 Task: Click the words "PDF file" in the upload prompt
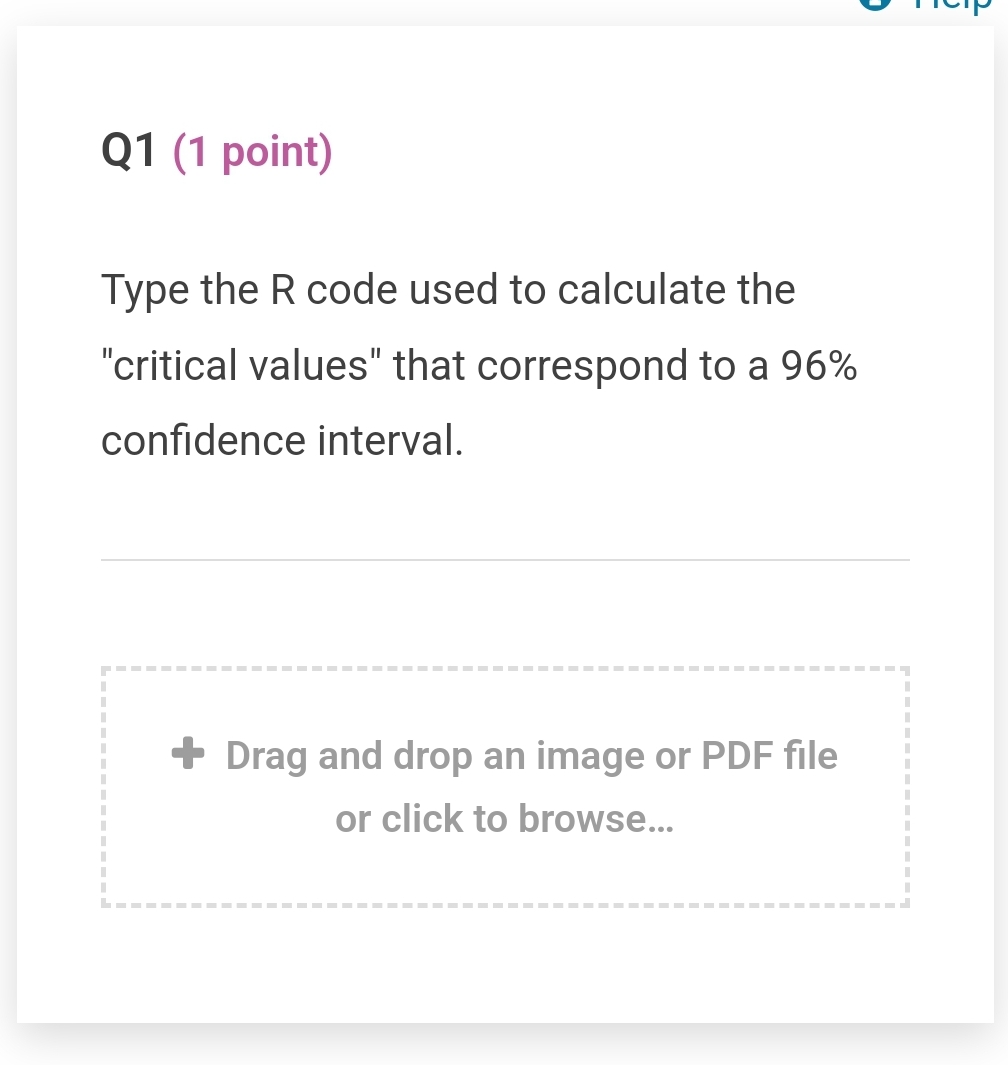[x=769, y=755]
